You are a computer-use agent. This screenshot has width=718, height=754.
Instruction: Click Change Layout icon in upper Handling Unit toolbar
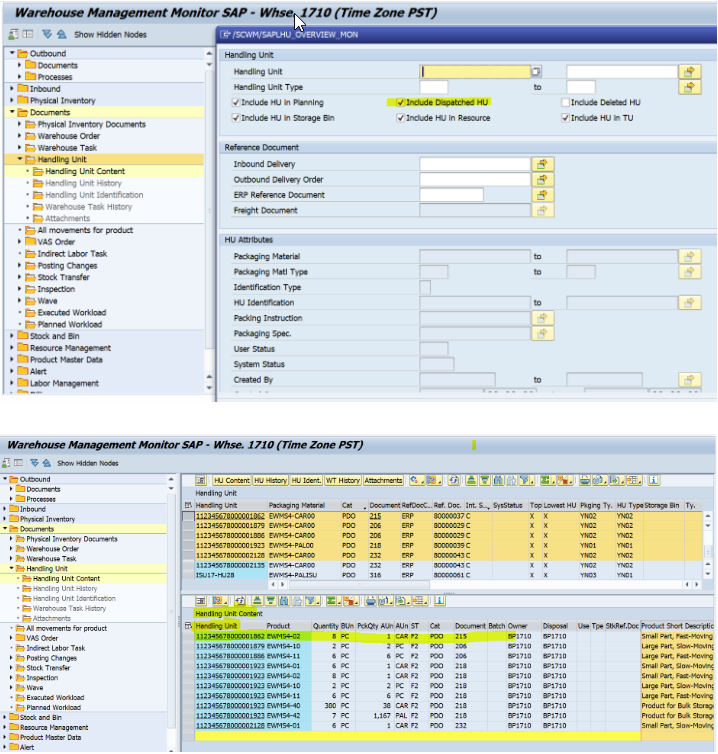[634, 480]
